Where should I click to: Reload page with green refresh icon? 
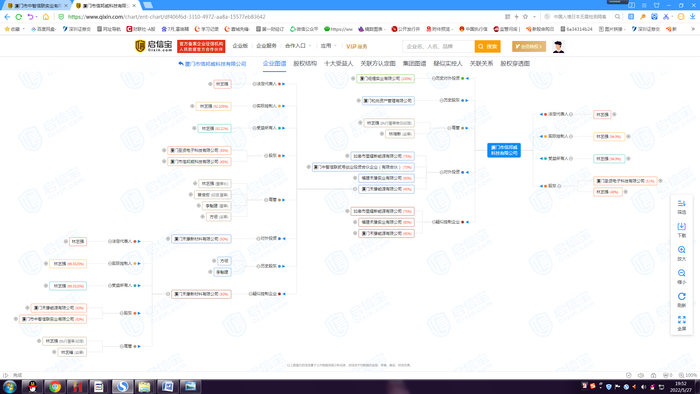(19, 17)
